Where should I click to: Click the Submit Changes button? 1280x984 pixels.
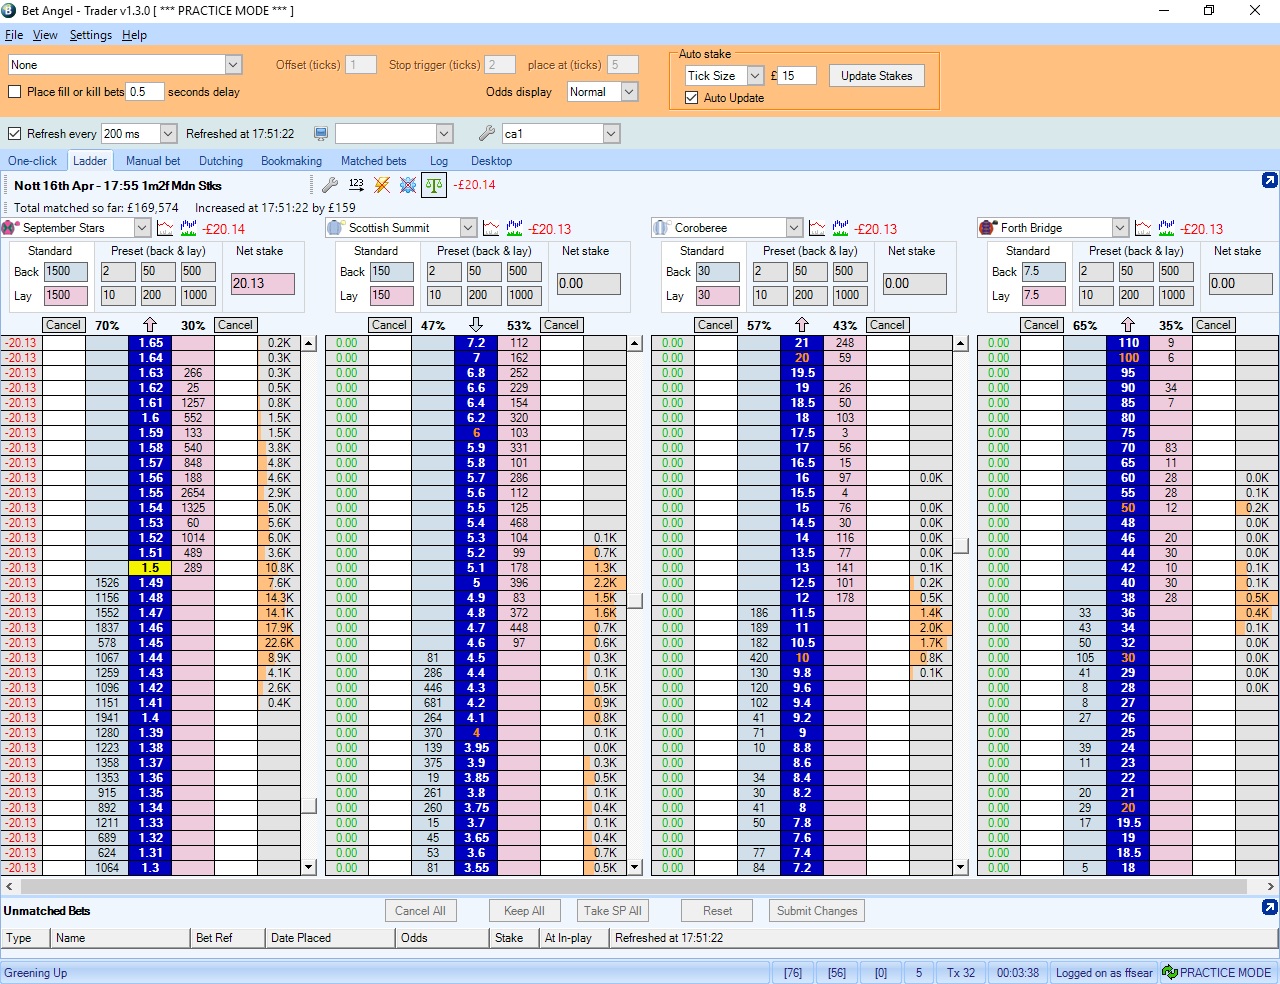click(817, 911)
